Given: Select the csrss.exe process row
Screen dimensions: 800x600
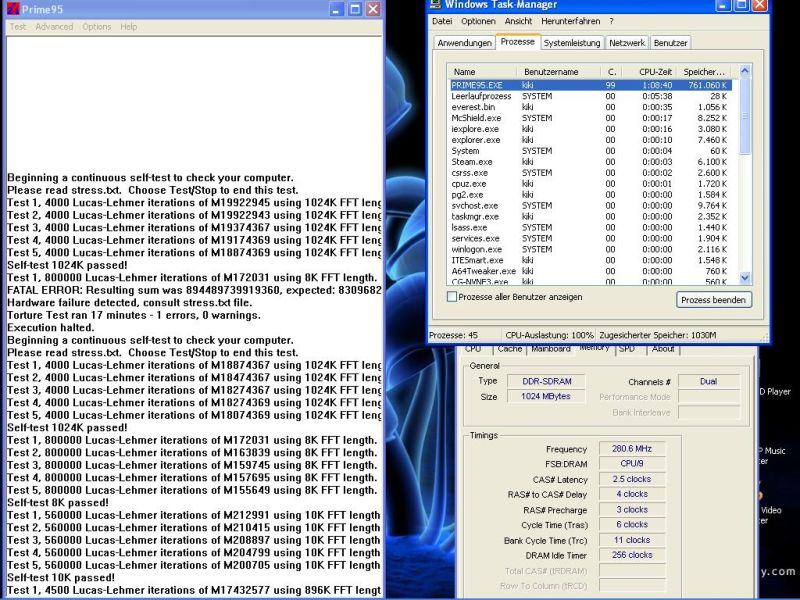Looking at the screenshot, I should [x=590, y=173].
